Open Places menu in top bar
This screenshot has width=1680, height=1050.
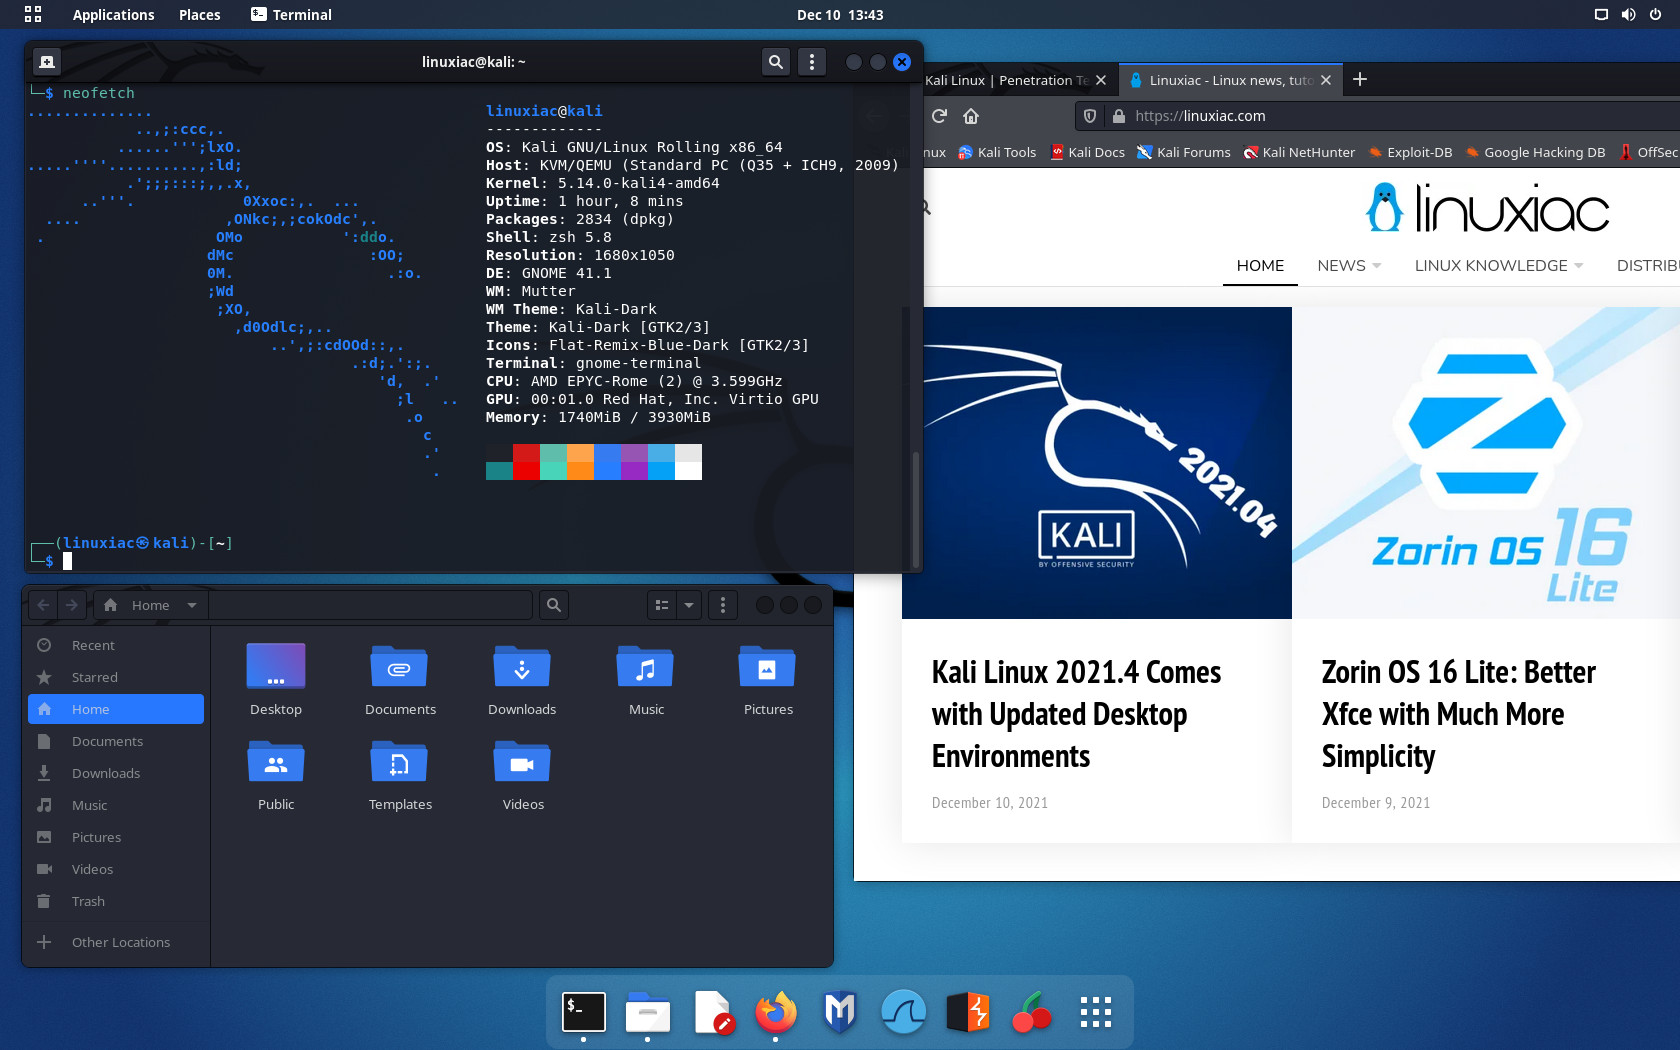click(199, 14)
